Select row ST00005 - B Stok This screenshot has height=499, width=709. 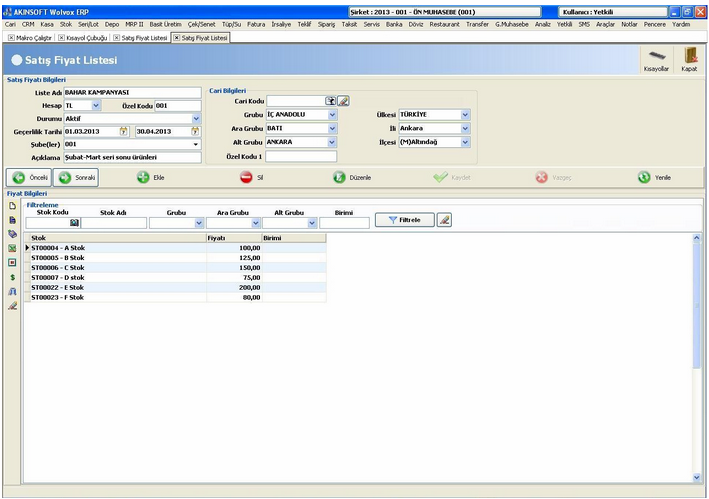tap(175, 258)
